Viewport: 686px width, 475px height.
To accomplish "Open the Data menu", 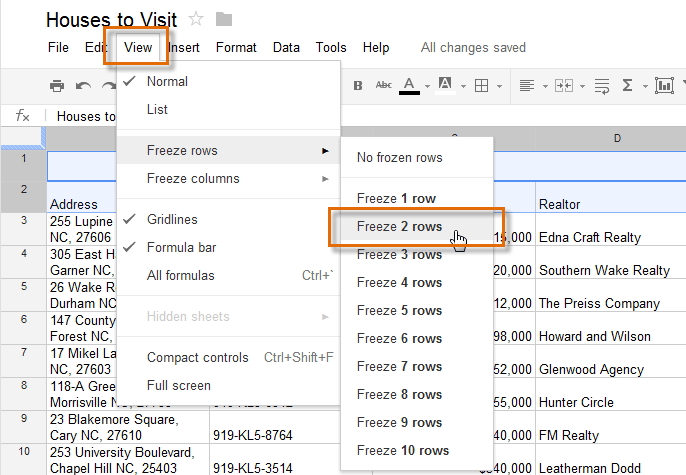I will 286,47.
